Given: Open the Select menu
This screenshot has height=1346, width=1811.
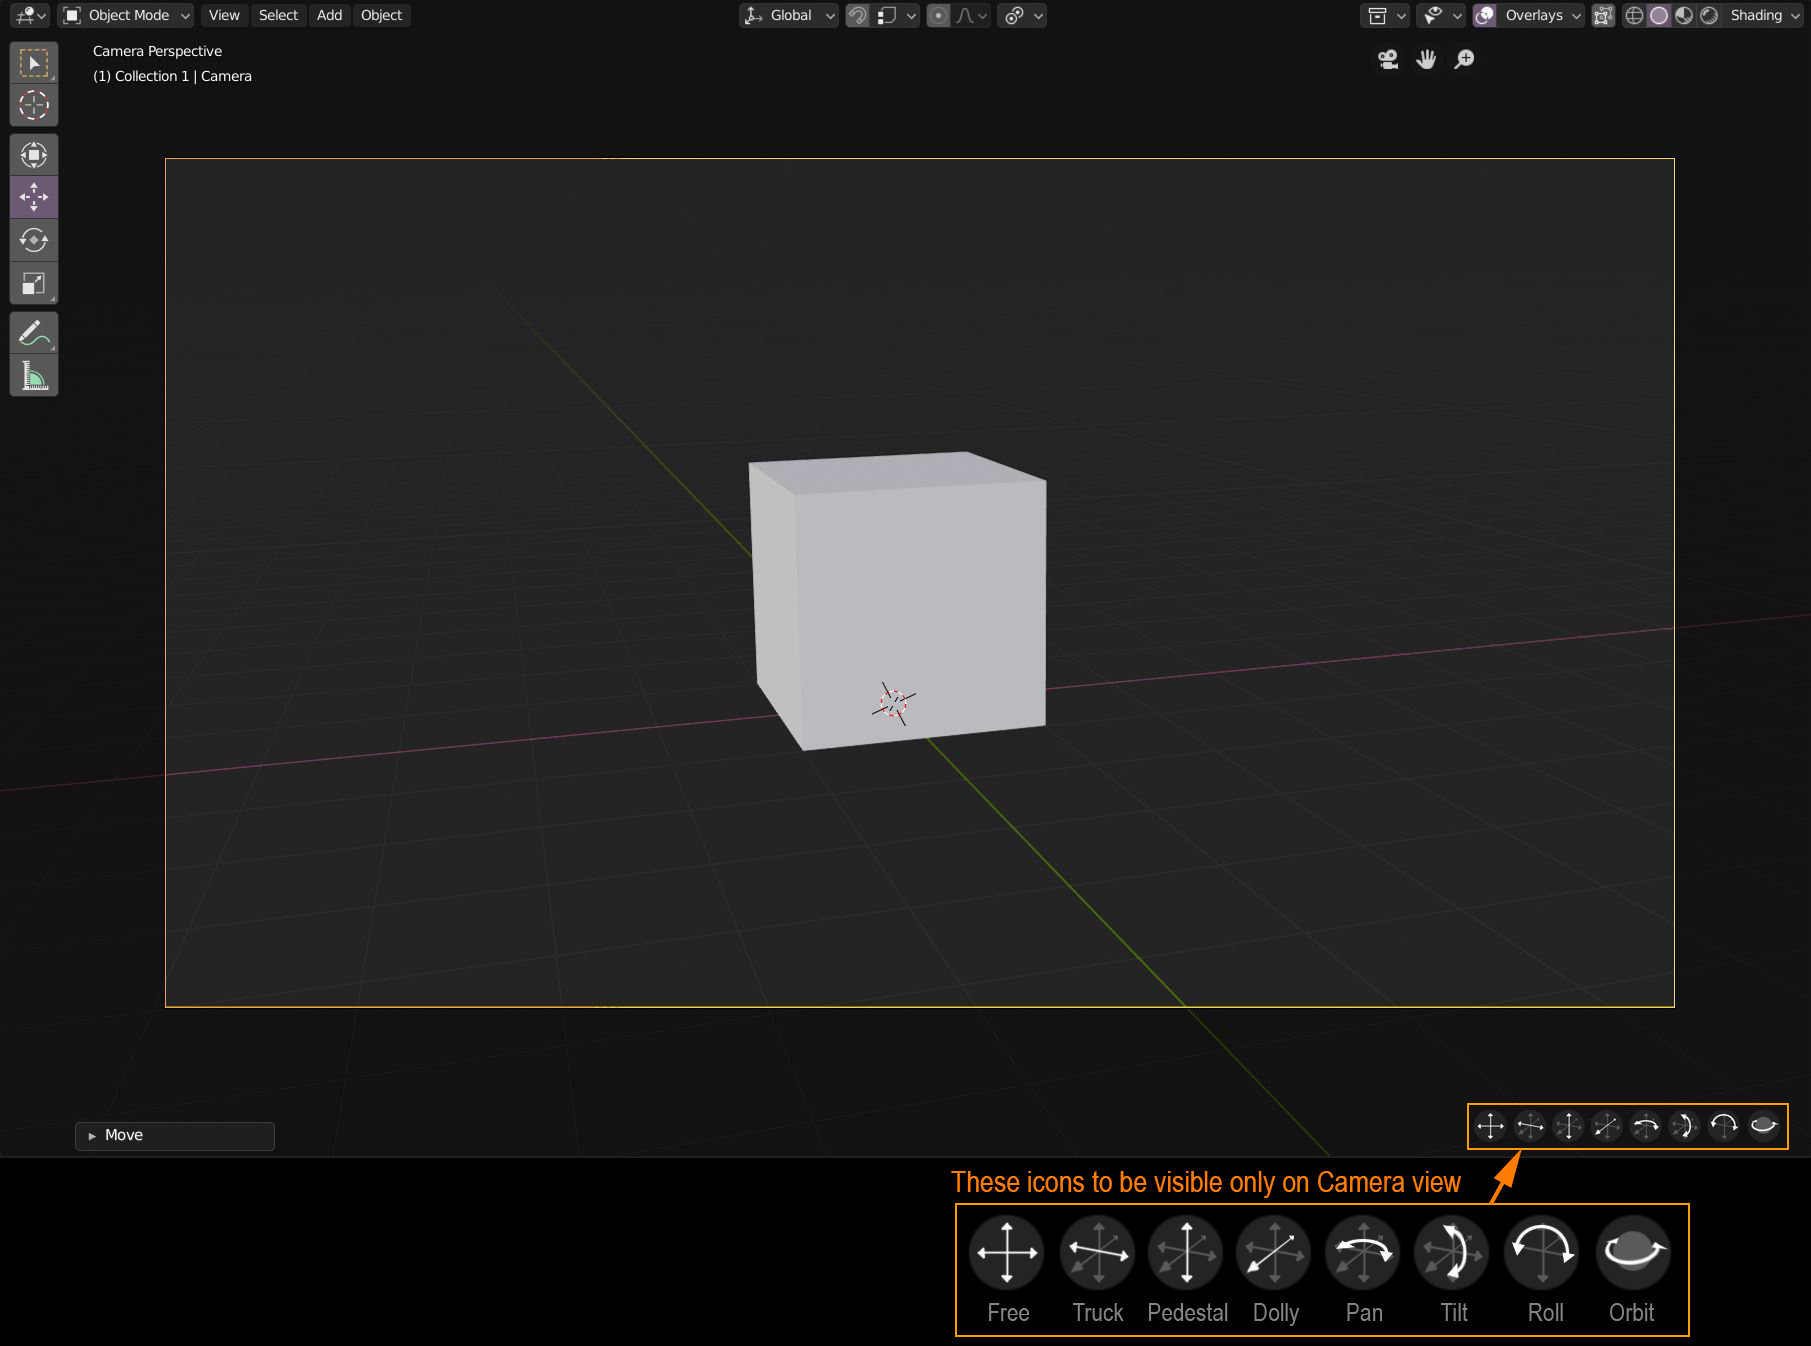Looking at the screenshot, I should [278, 15].
